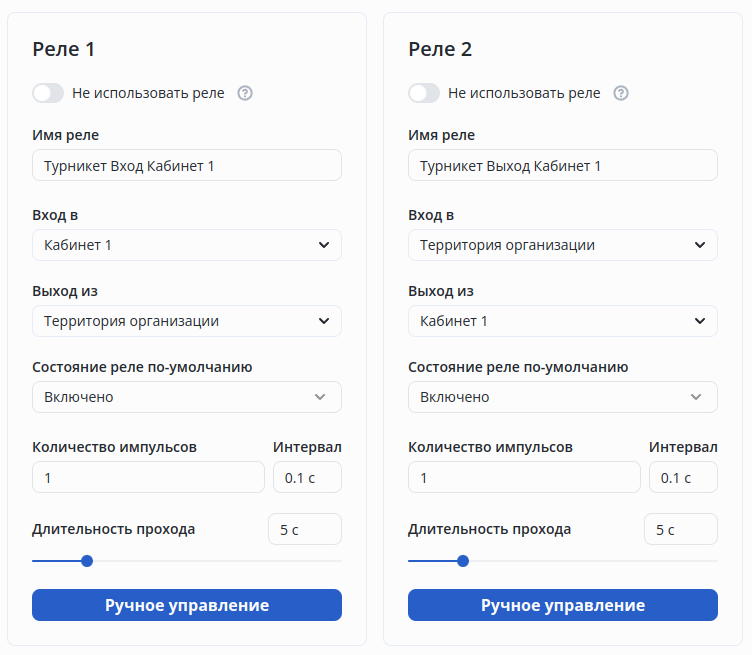Open Реле 1 'Вход в' dropdown

pyautogui.click(x=187, y=245)
